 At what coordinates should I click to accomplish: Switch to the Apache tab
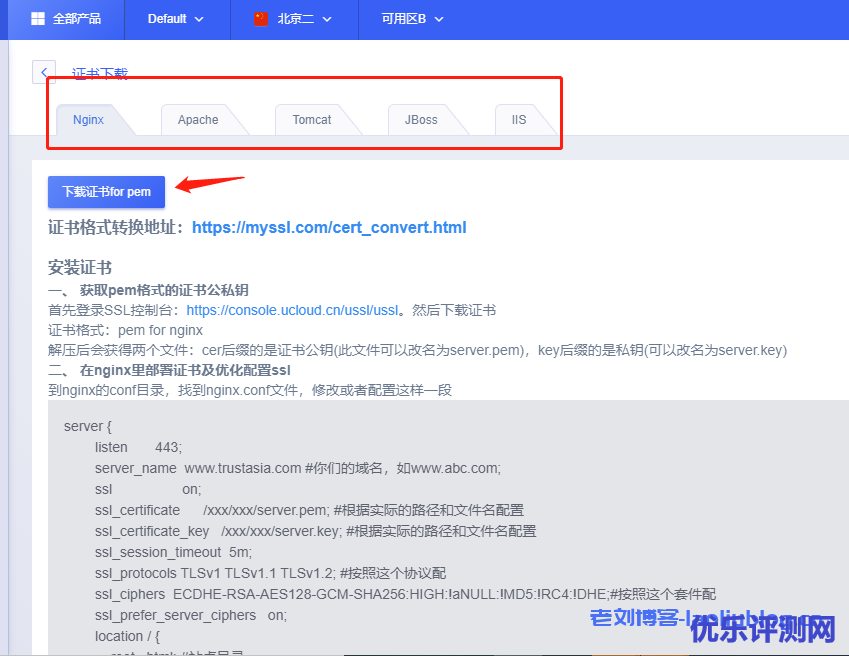198,120
